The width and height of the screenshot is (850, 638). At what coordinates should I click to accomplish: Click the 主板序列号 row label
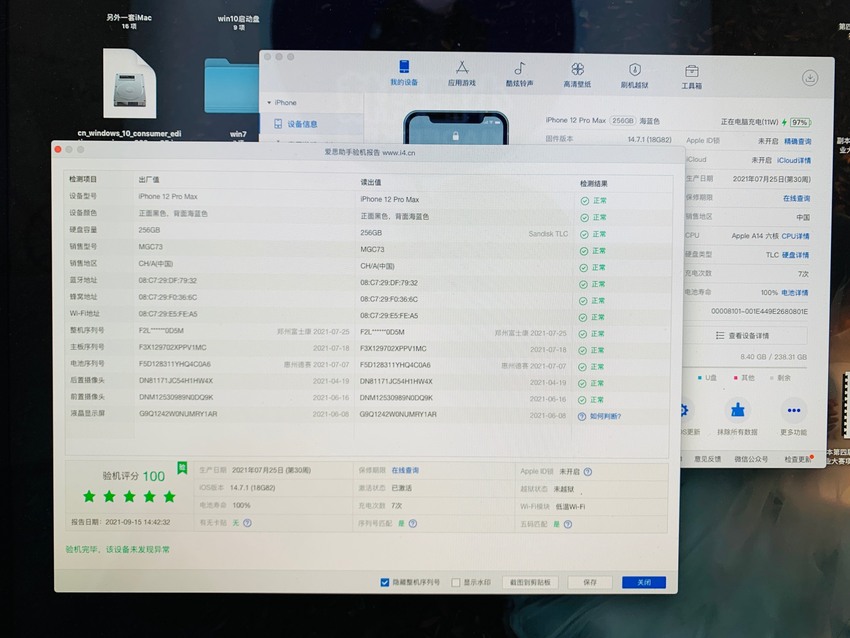87,347
